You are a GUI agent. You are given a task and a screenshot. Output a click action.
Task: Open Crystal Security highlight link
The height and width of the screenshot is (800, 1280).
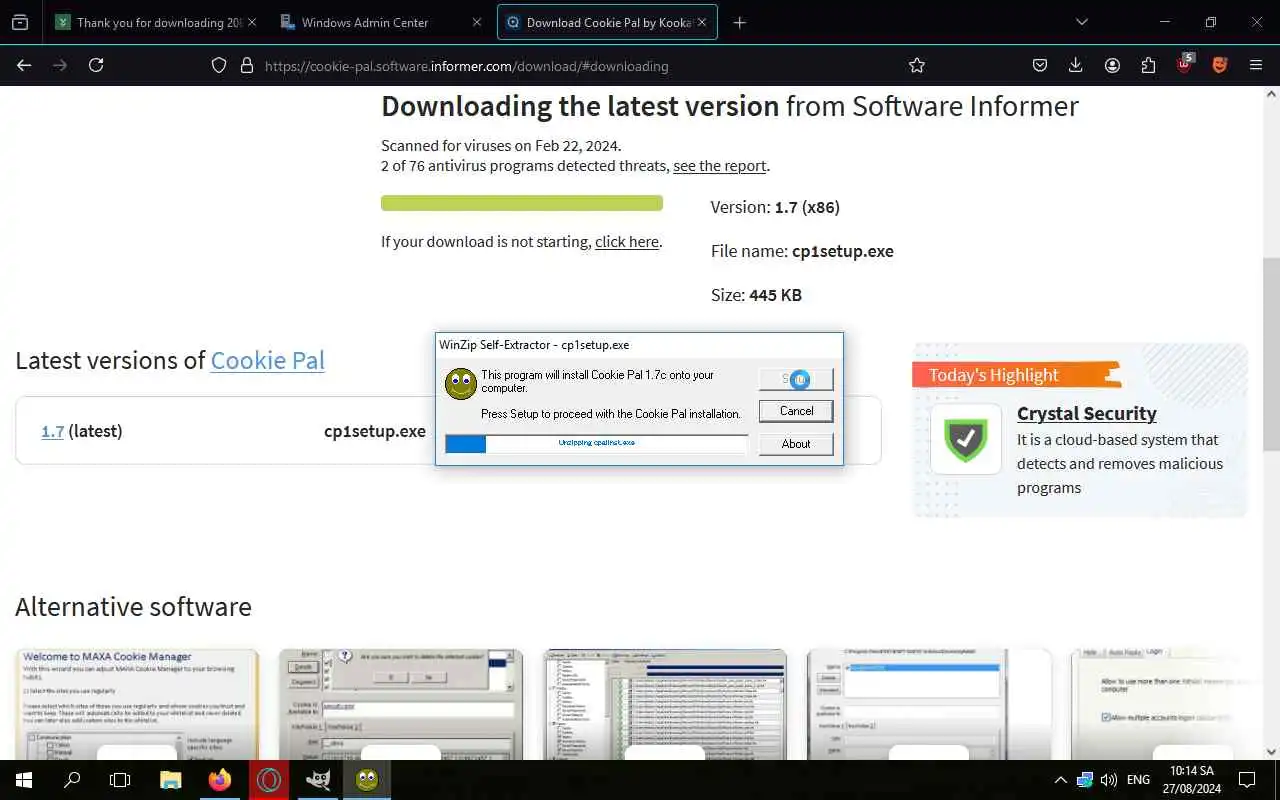click(x=1087, y=413)
